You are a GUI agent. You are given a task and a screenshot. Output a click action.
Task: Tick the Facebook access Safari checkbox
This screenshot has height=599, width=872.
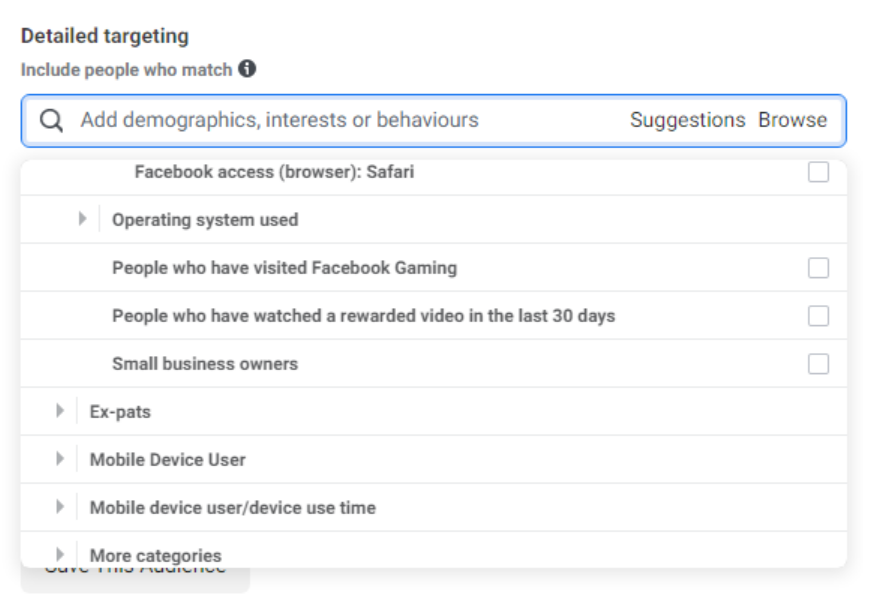coord(818,173)
